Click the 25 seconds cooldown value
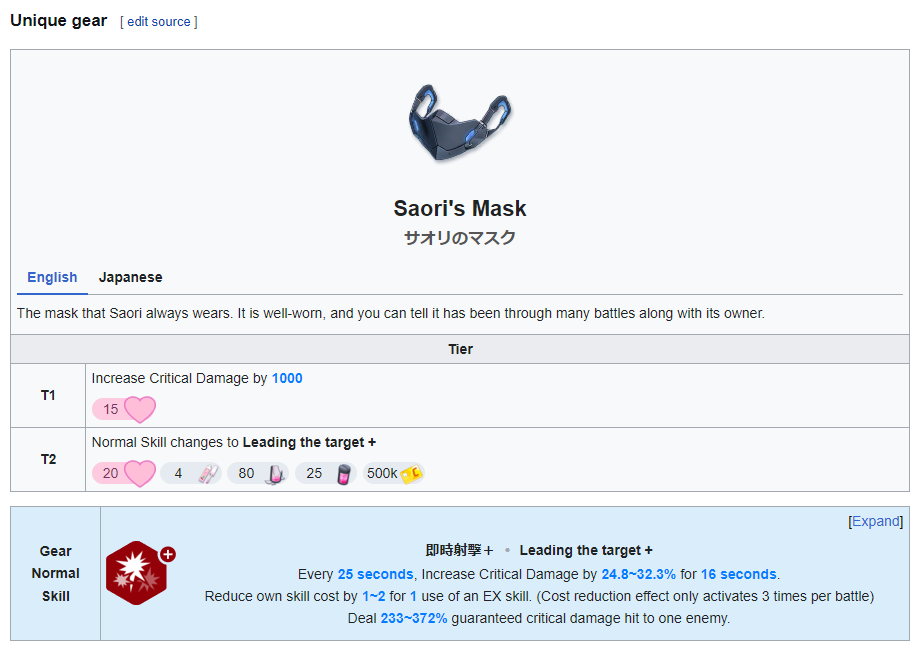This screenshot has width=923, height=656. [x=376, y=574]
